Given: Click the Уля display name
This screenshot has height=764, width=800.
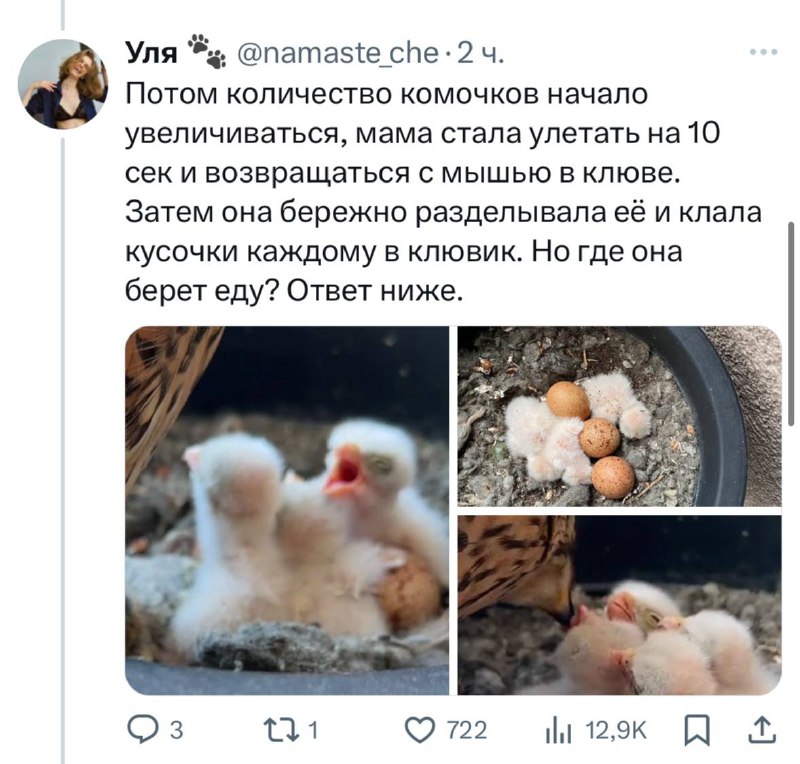Looking at the screenshot, I should pos(151,53).
